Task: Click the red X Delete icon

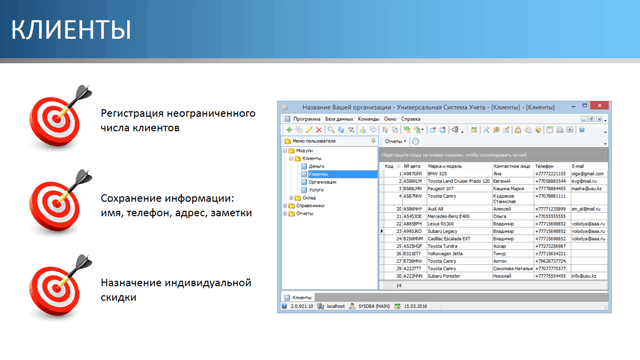Action: pos(319,130)
